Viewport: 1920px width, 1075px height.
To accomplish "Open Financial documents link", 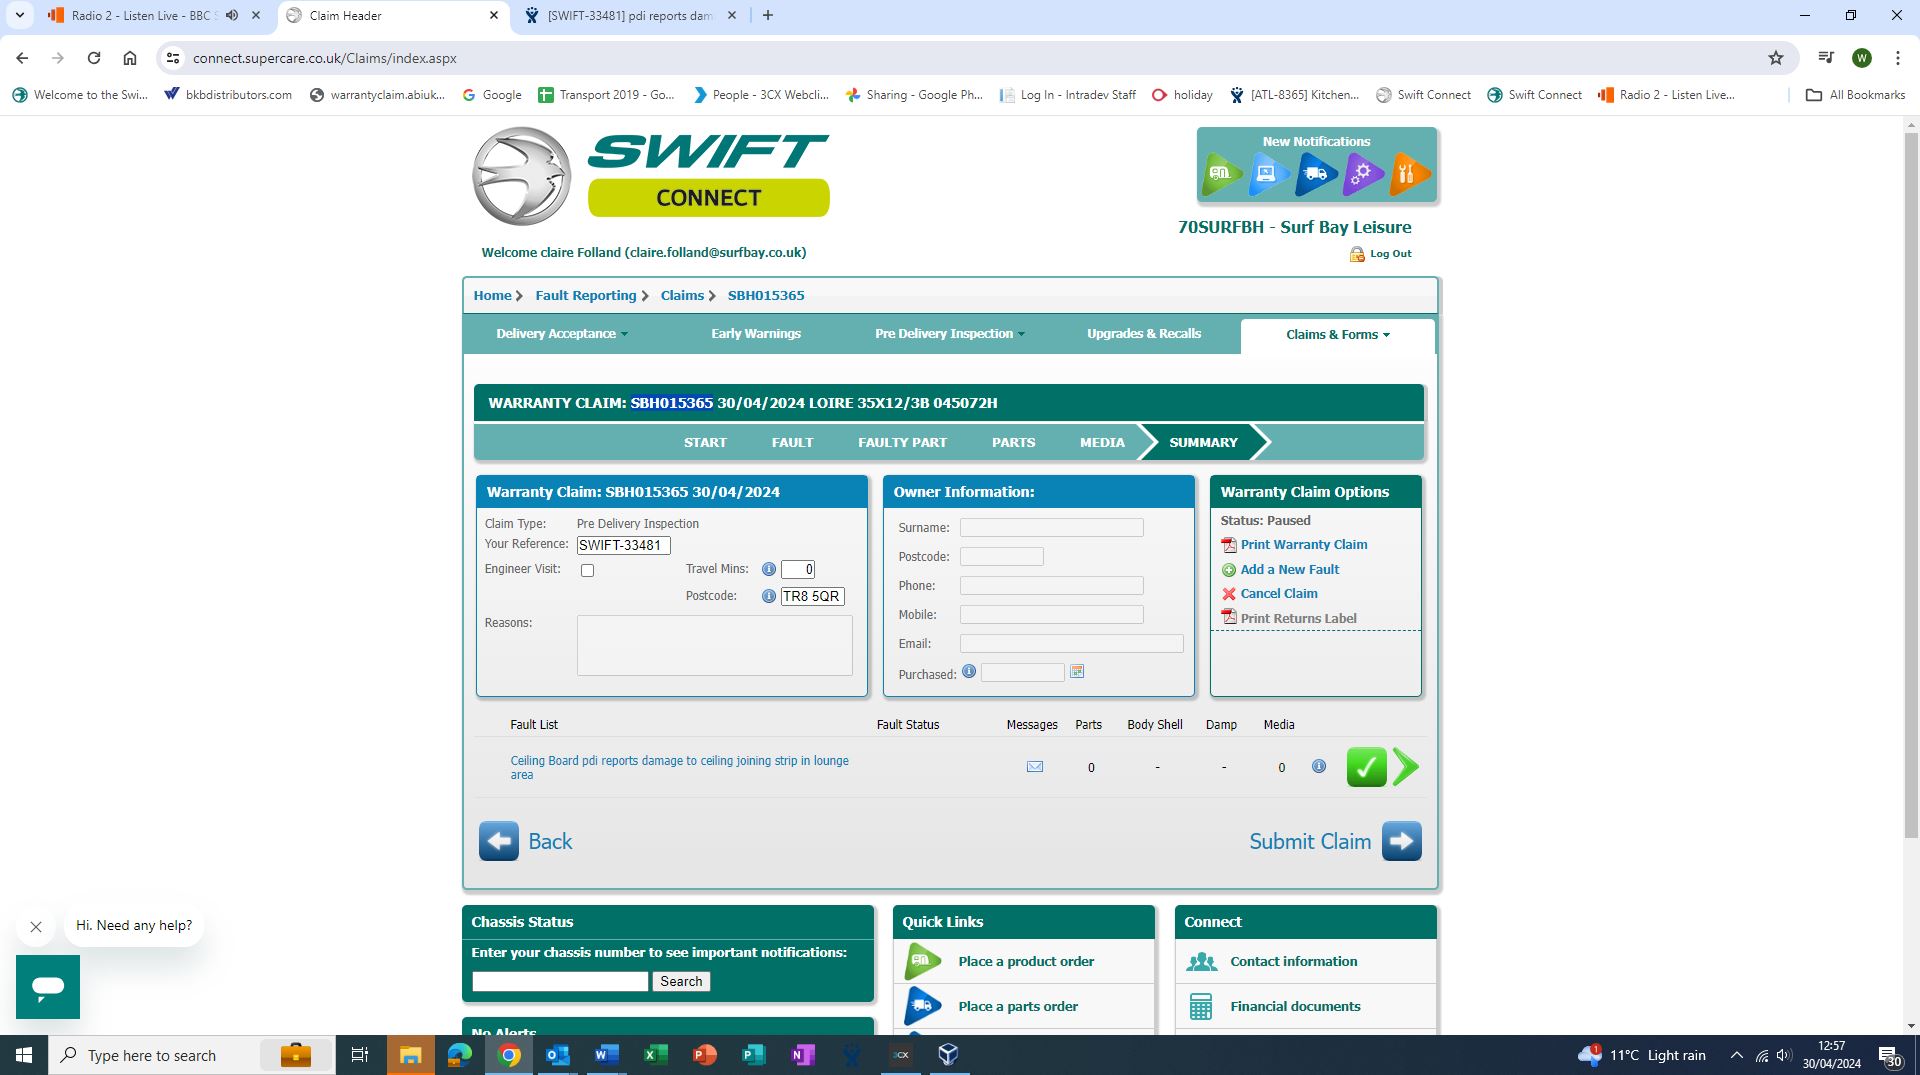I will point(1295,1007).
